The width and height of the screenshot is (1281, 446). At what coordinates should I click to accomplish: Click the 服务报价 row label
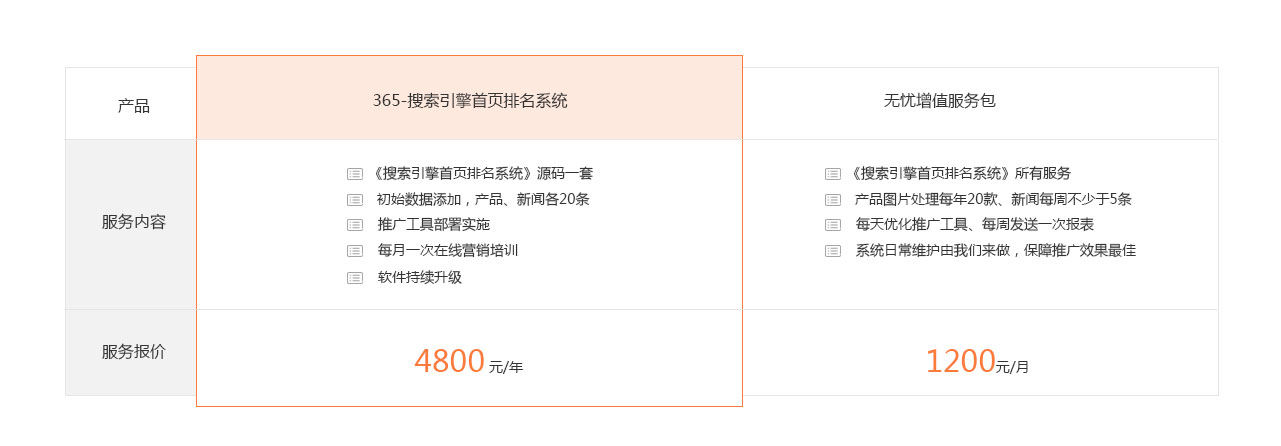pos(134,352)
